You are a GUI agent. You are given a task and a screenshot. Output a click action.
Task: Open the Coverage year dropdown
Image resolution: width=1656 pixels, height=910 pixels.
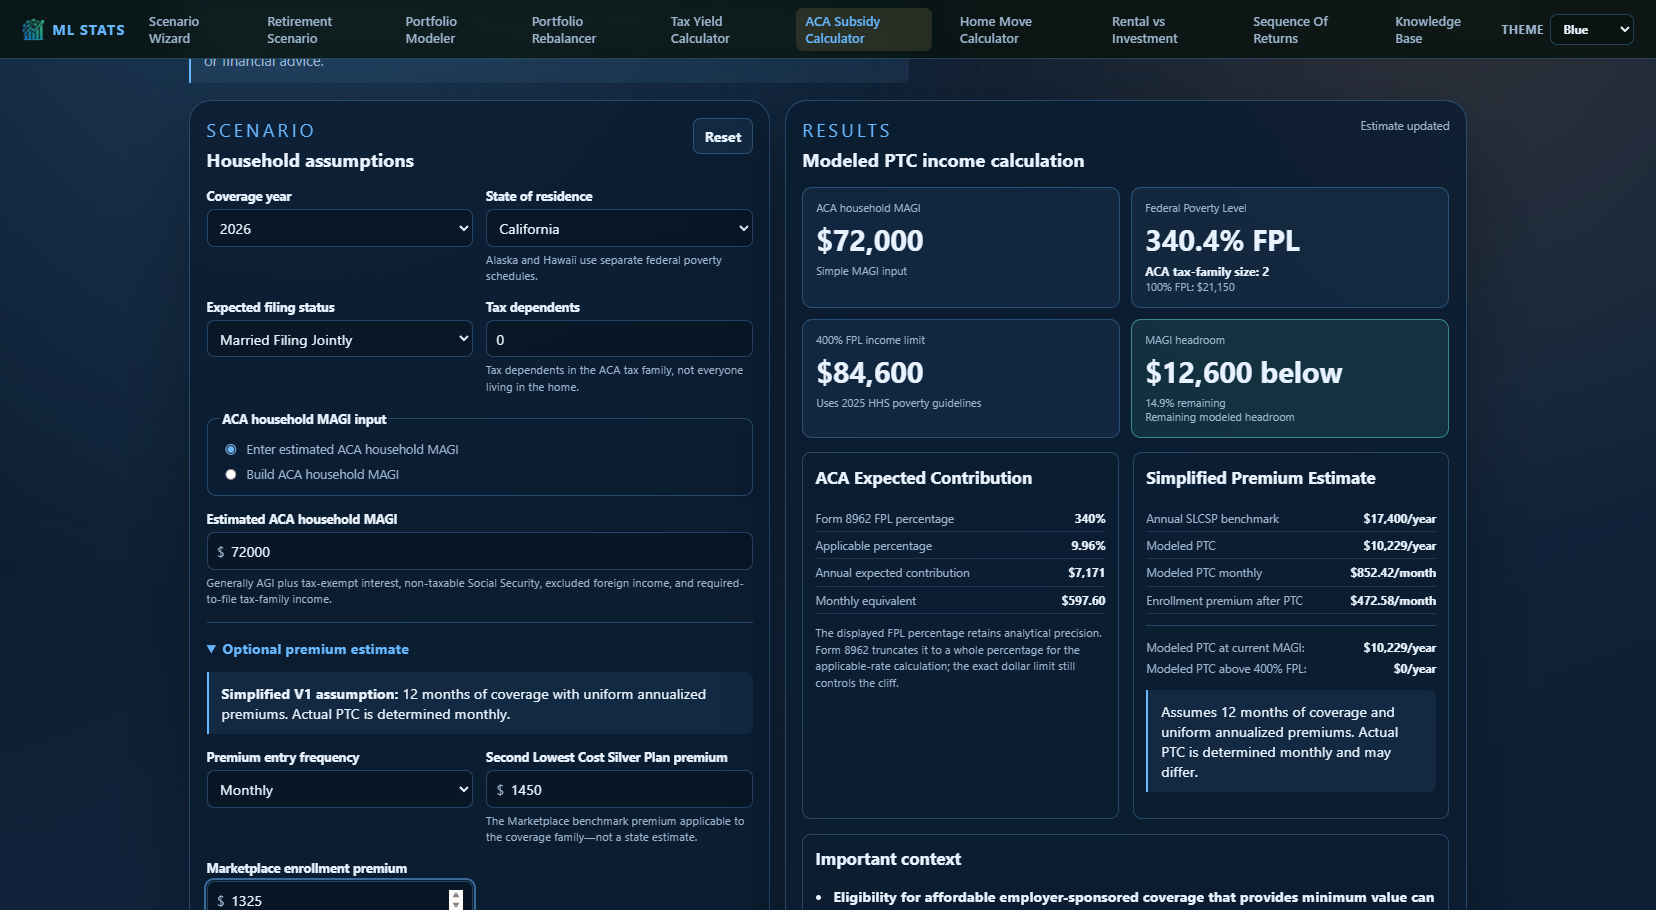pos(339,228)
